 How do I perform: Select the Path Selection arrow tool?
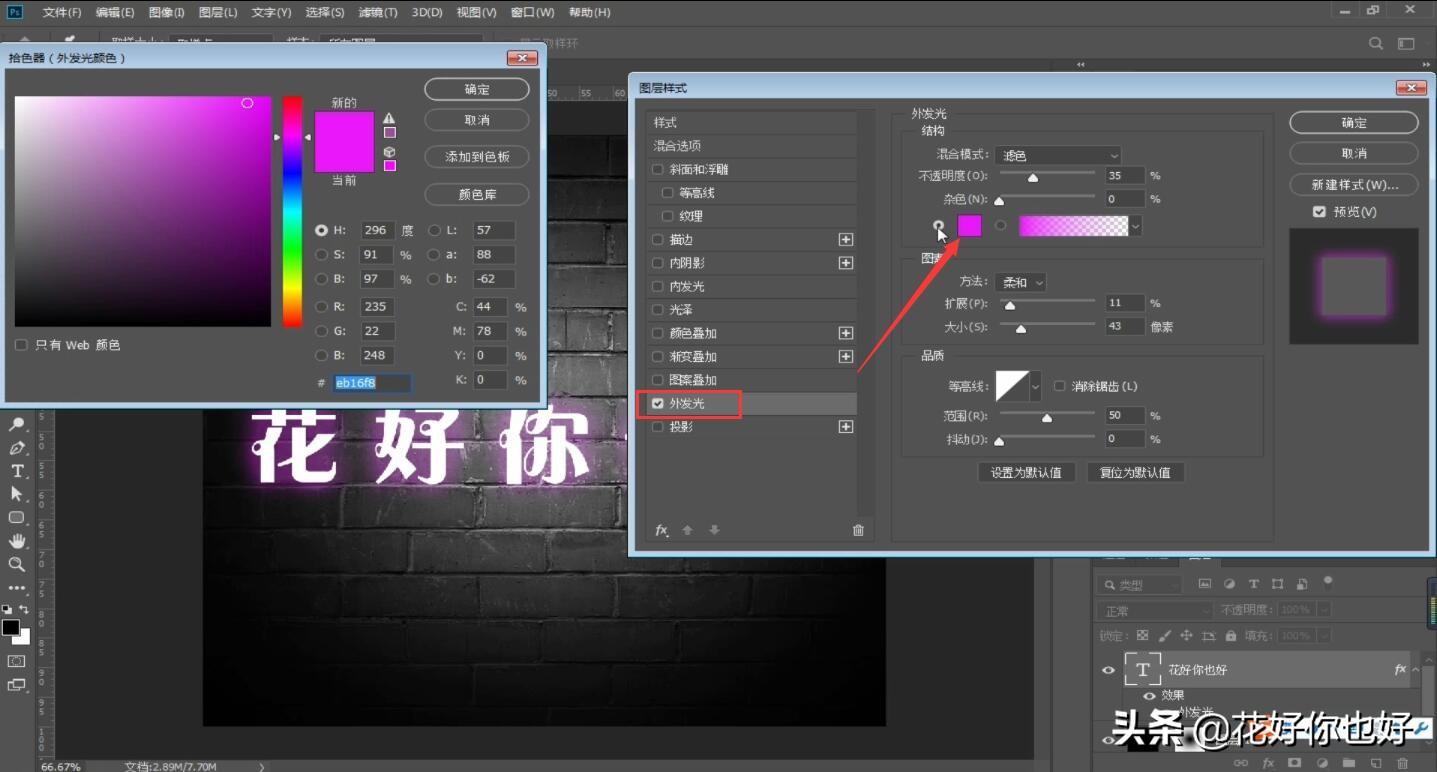17,494
